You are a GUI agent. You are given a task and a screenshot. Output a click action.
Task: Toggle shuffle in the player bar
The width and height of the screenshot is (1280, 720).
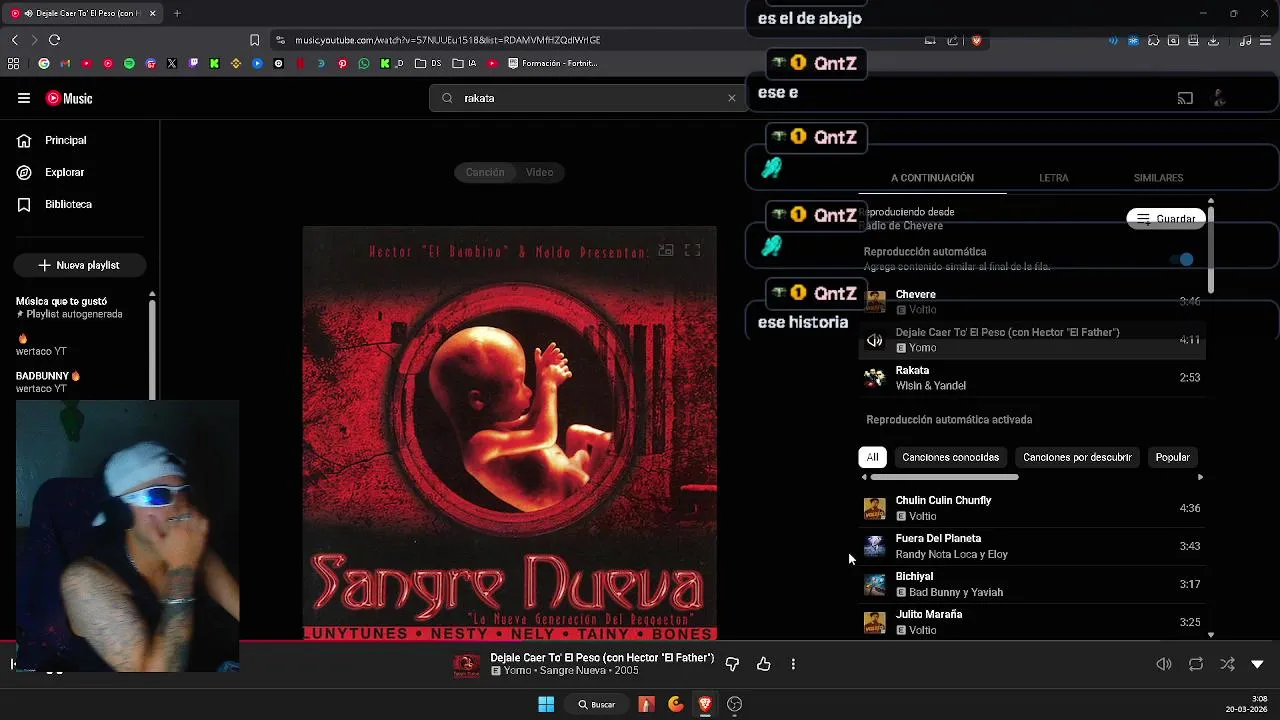(x=1227, y=664)
